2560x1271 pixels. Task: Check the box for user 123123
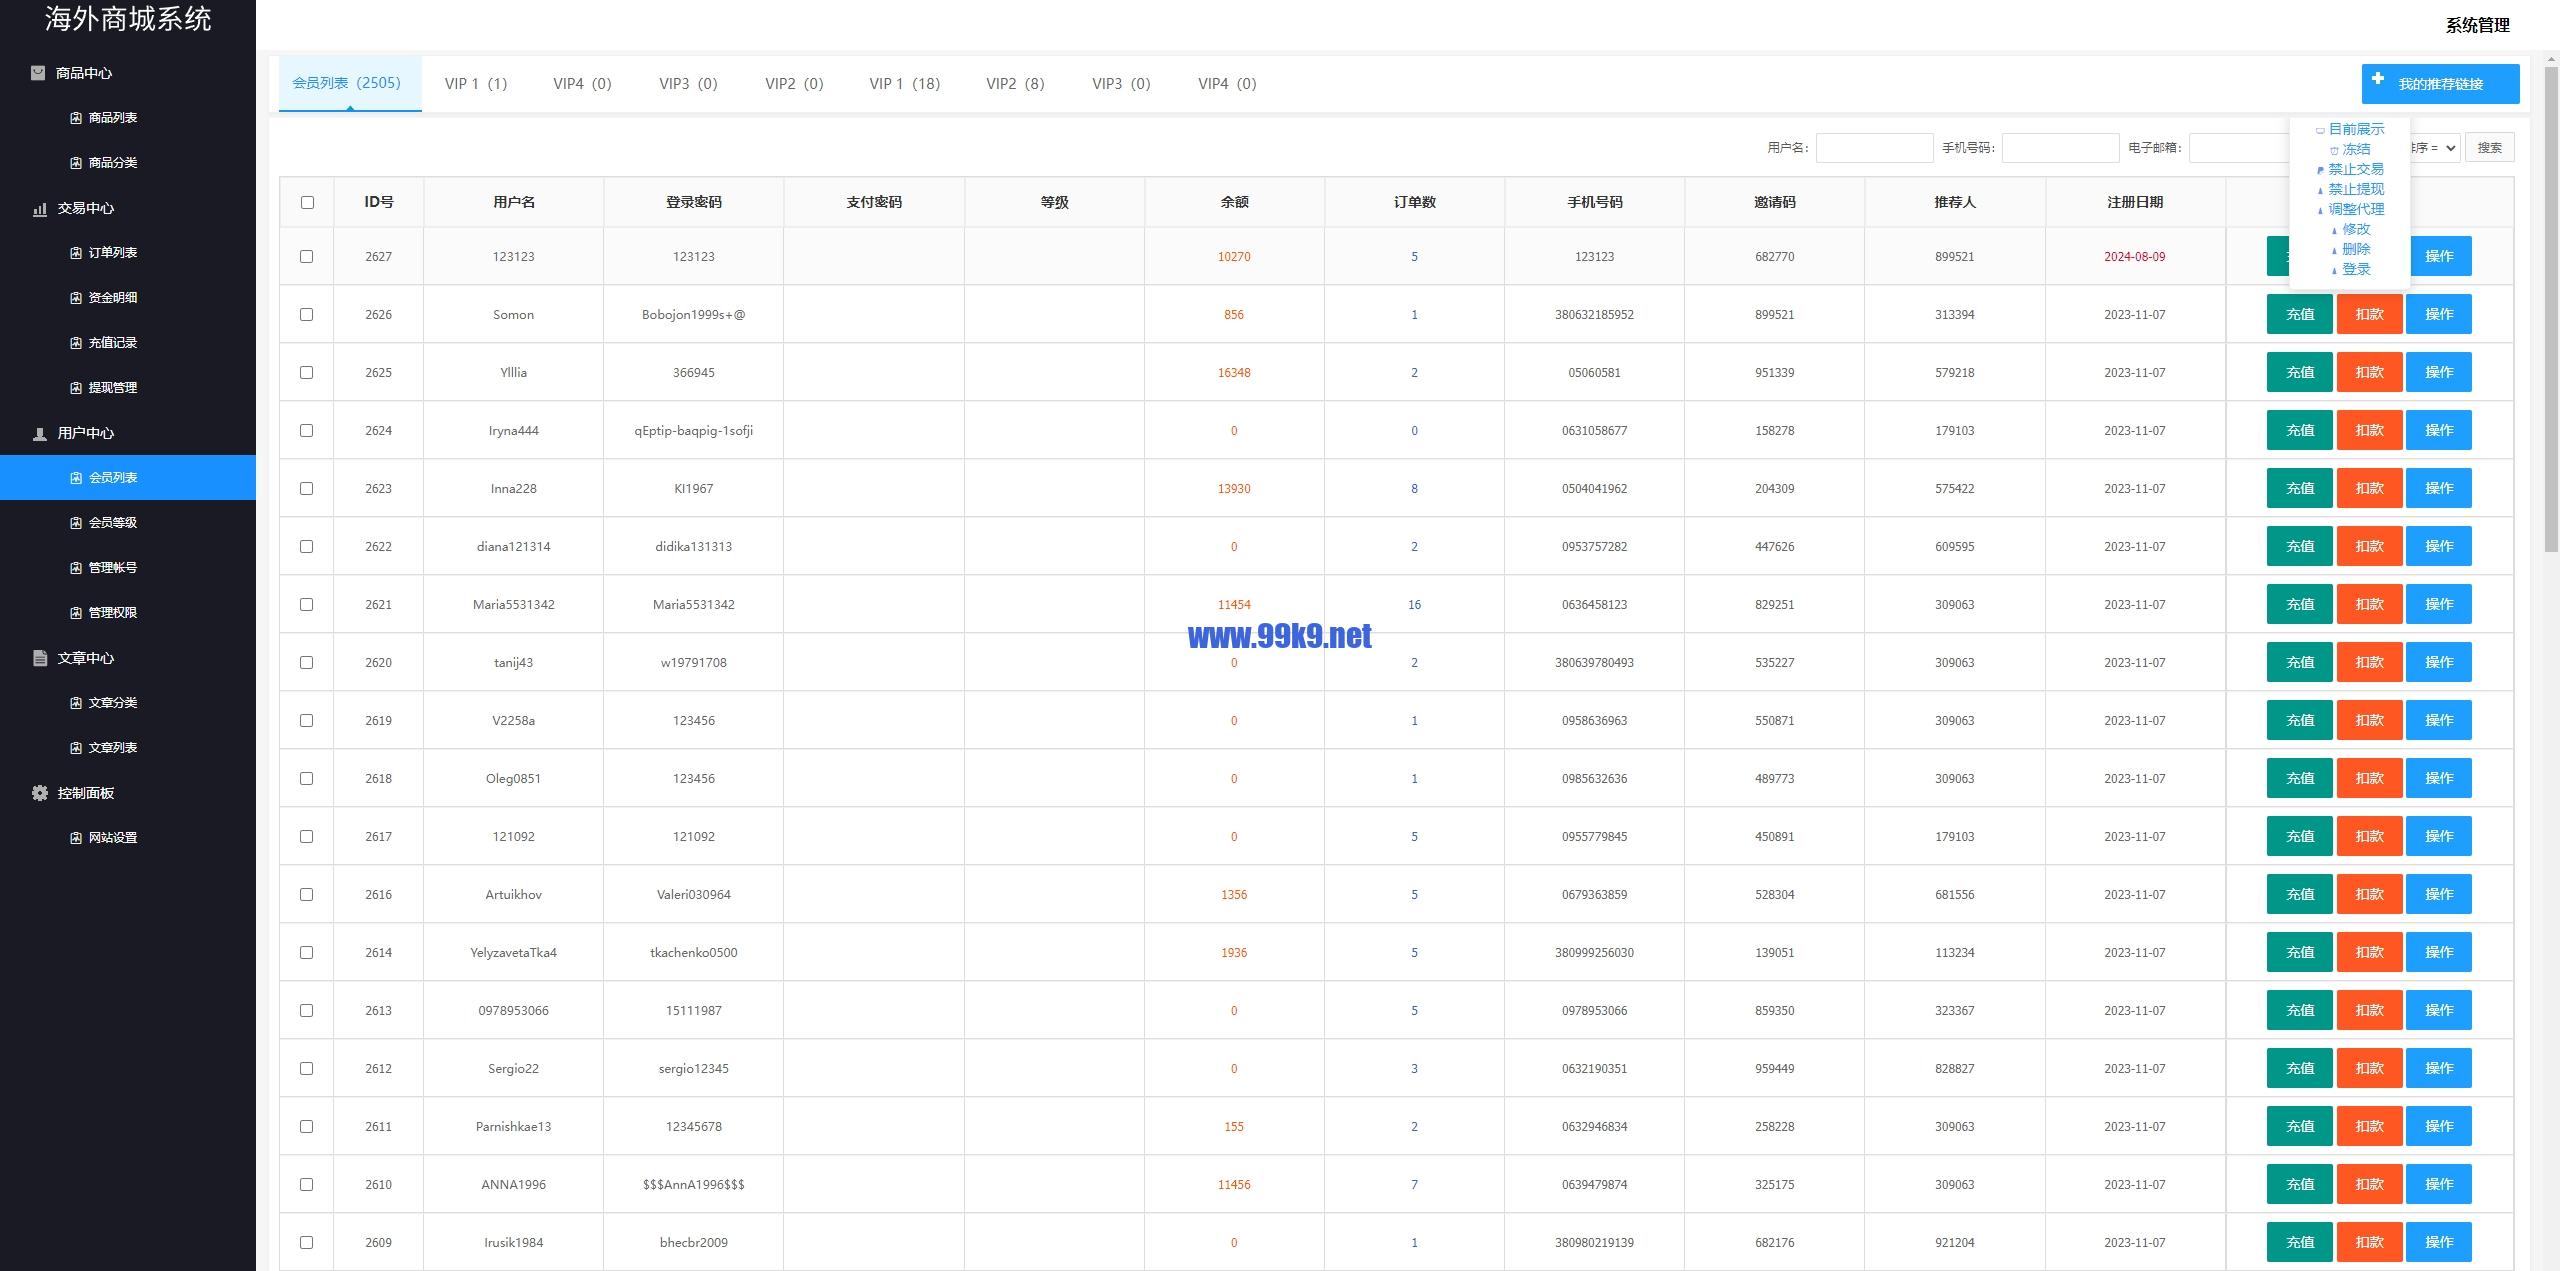(307, 257)
